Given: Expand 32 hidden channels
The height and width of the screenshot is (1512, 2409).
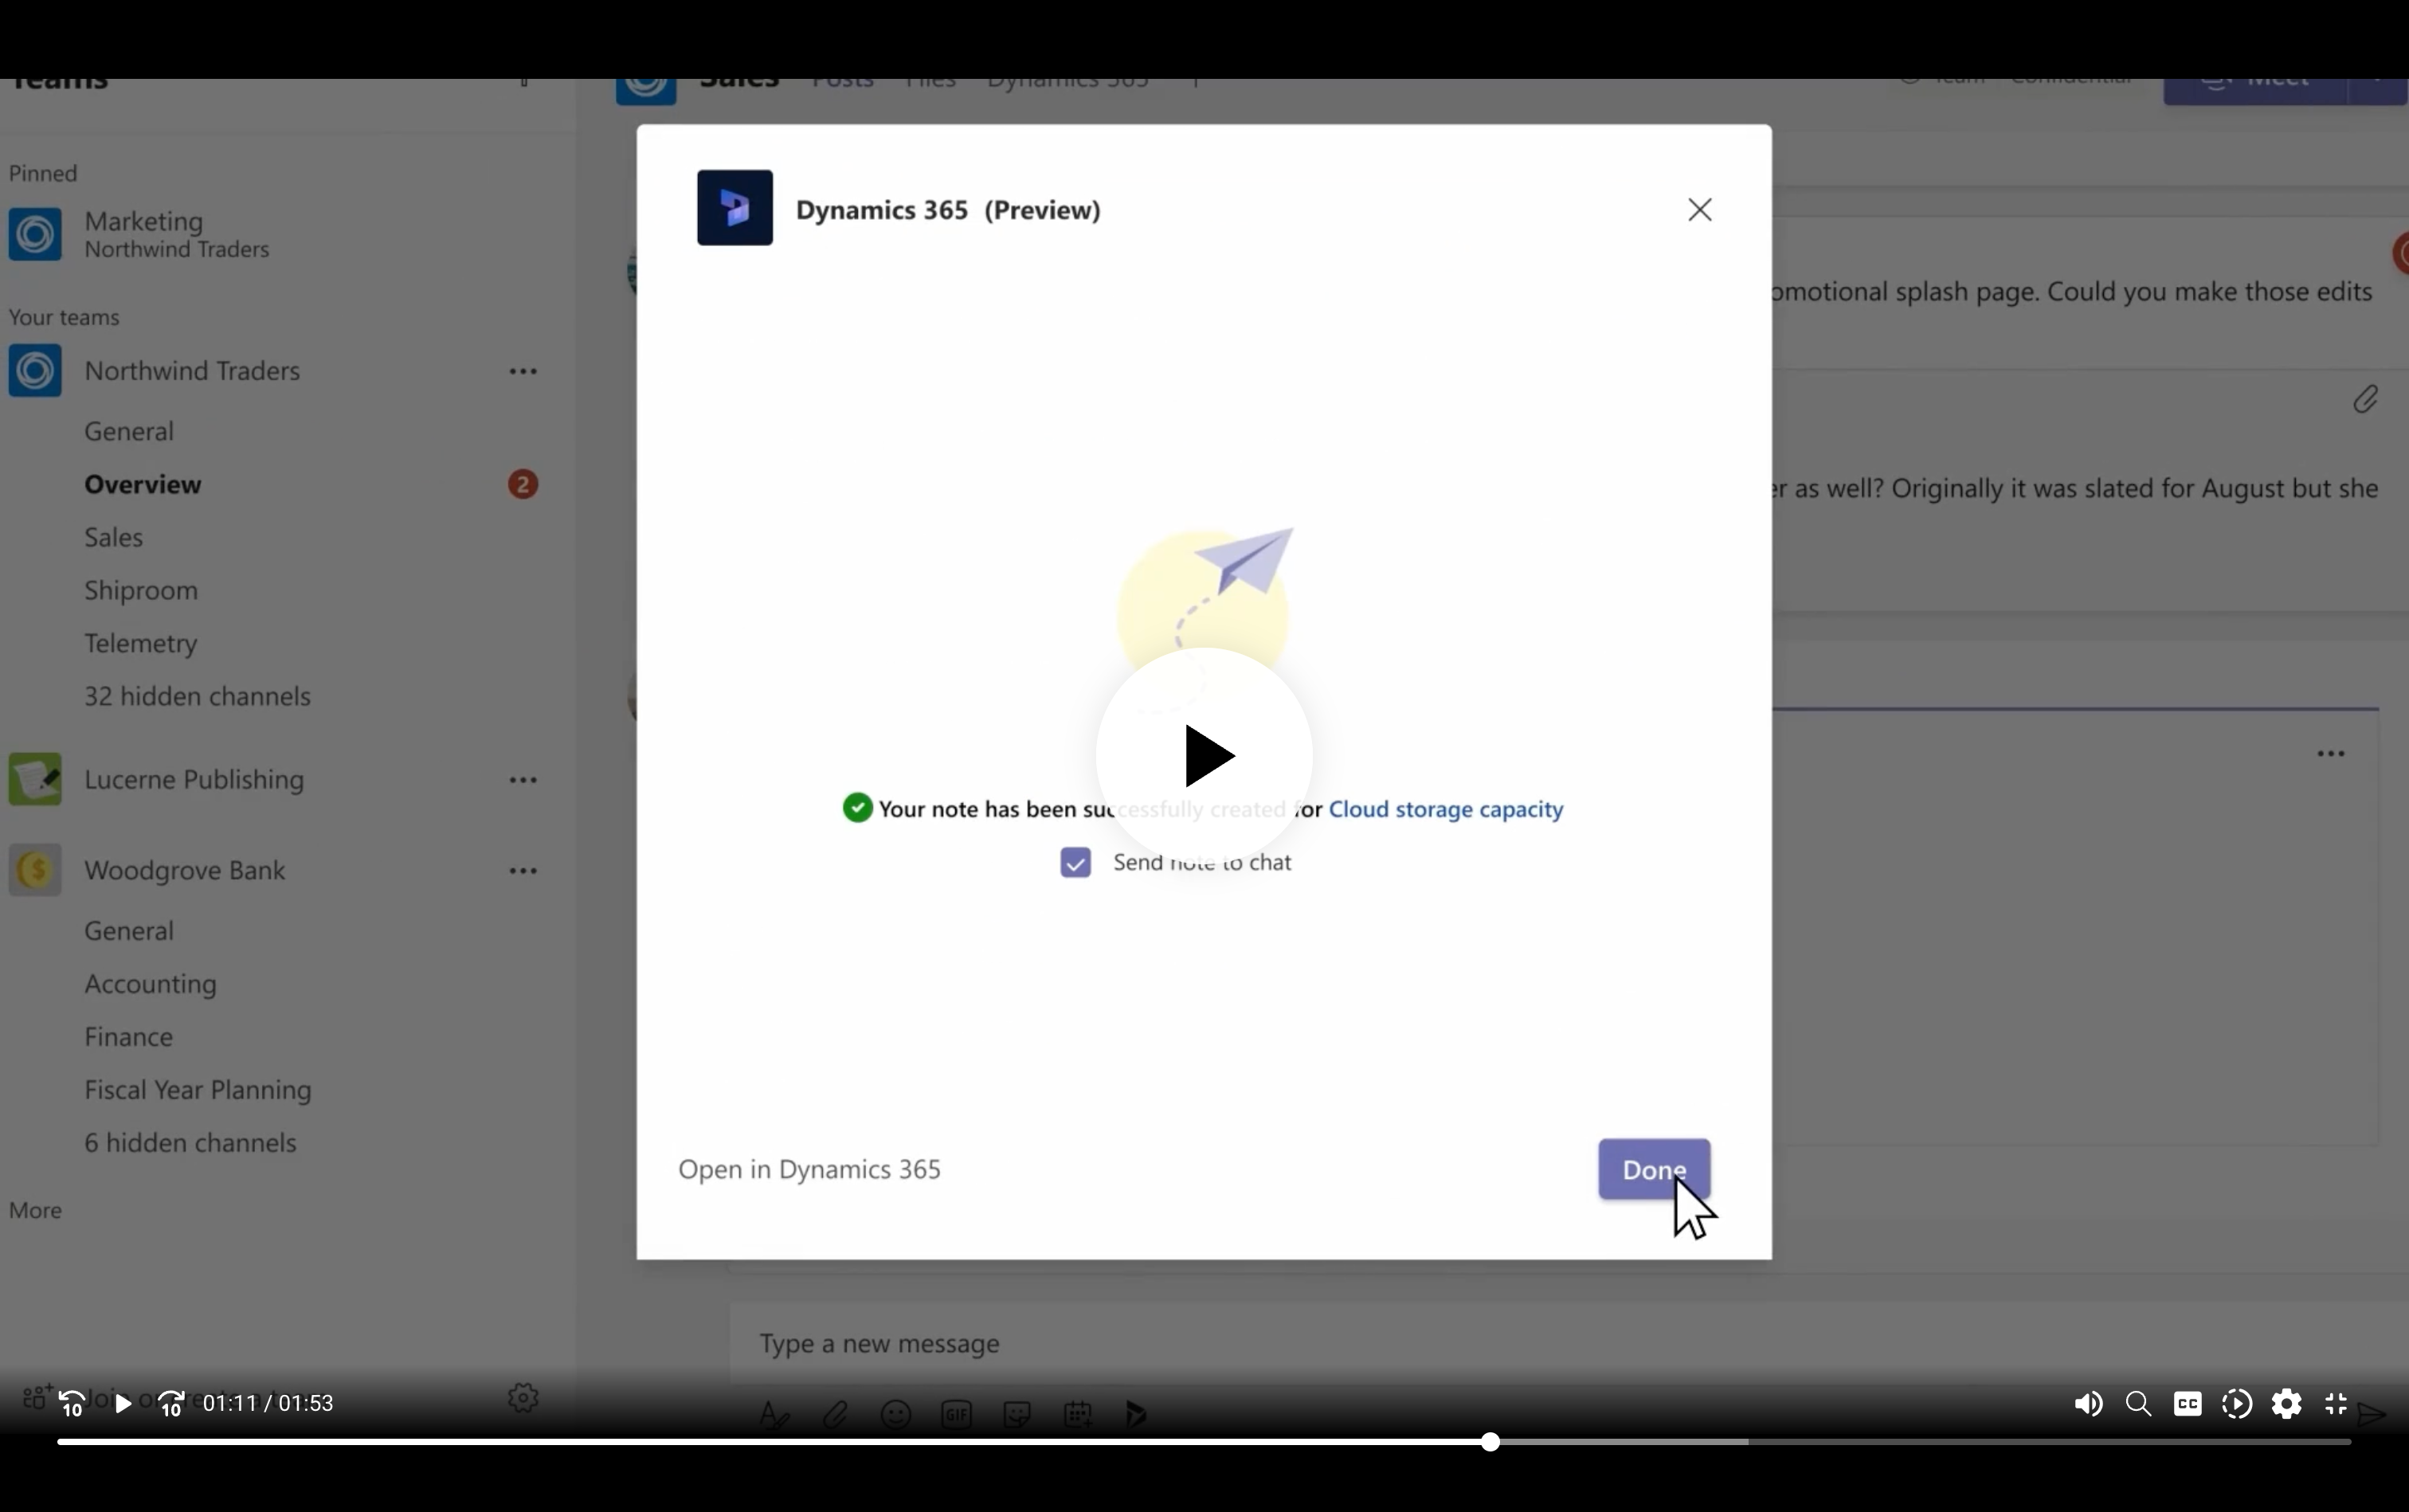Looking at the screenshot, I should (197, 696).
